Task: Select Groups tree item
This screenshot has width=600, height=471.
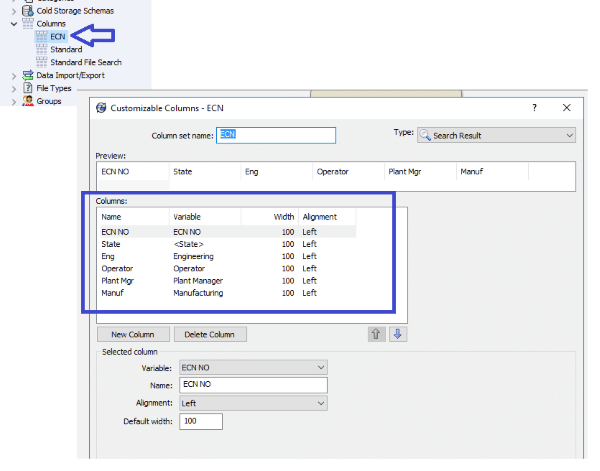Action: pos(49,101)
